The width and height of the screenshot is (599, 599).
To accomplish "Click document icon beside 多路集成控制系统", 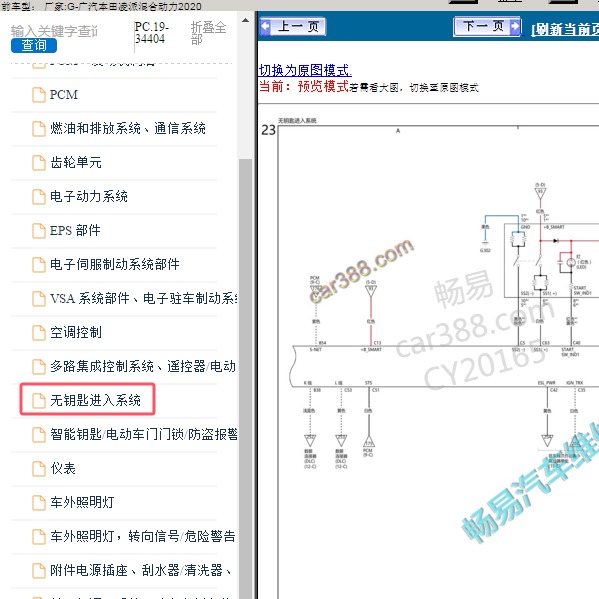I will click(39, 367).
